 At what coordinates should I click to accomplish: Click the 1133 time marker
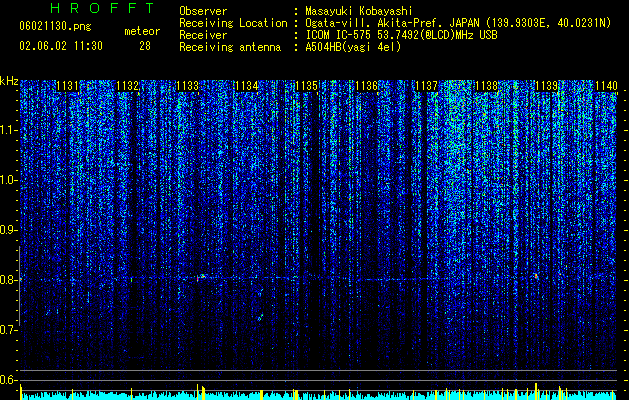coord(187,86)
